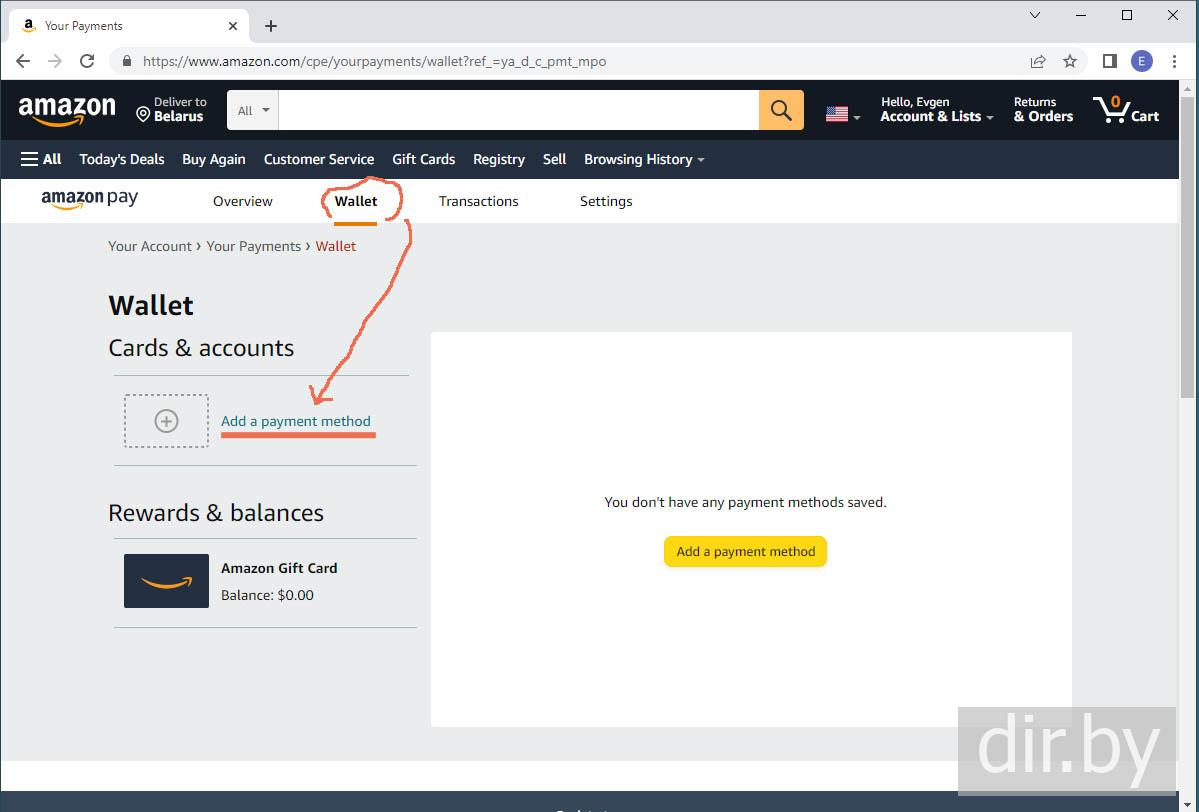Click the Amazon Pay logo
The height and width of the screenshot is (812, 1199).
click(x=89, y=200)
